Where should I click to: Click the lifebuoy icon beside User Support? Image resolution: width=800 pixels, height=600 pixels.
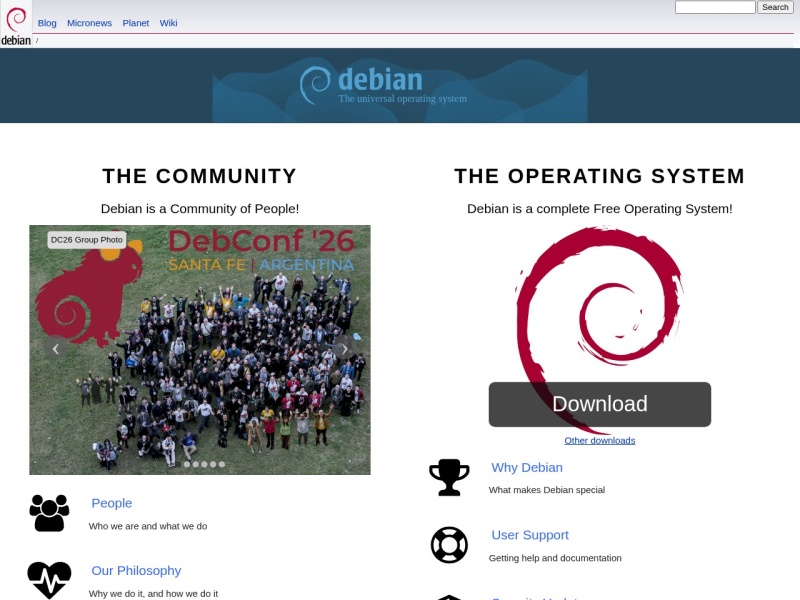point(449,545)
